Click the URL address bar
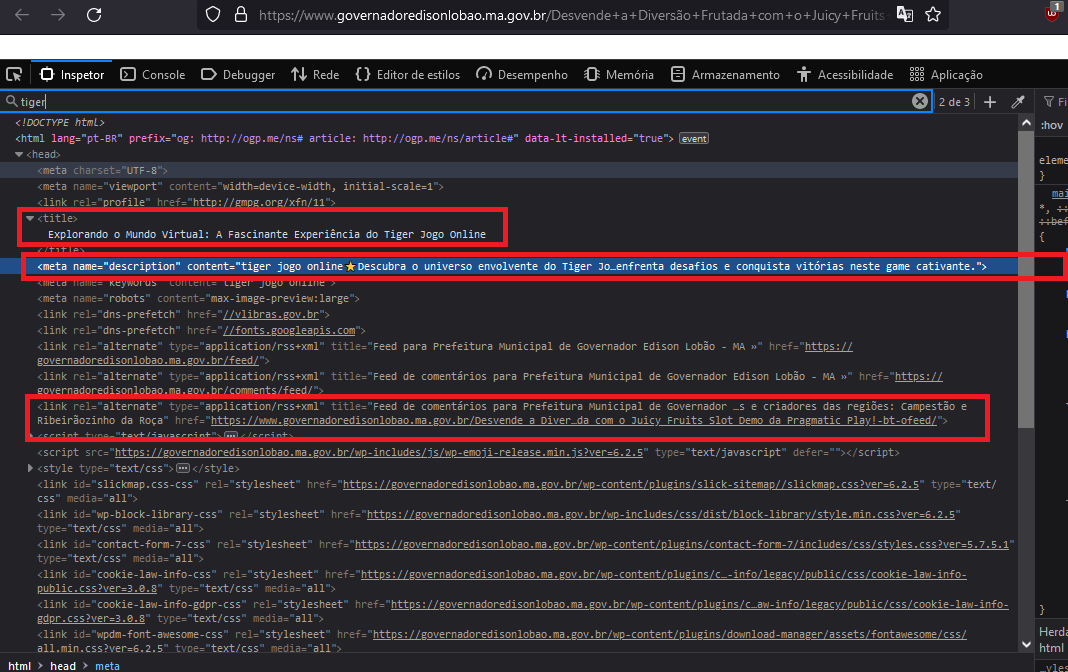Image resolution: width=1068 pixels, height=672 pixels. pos(571,14)
